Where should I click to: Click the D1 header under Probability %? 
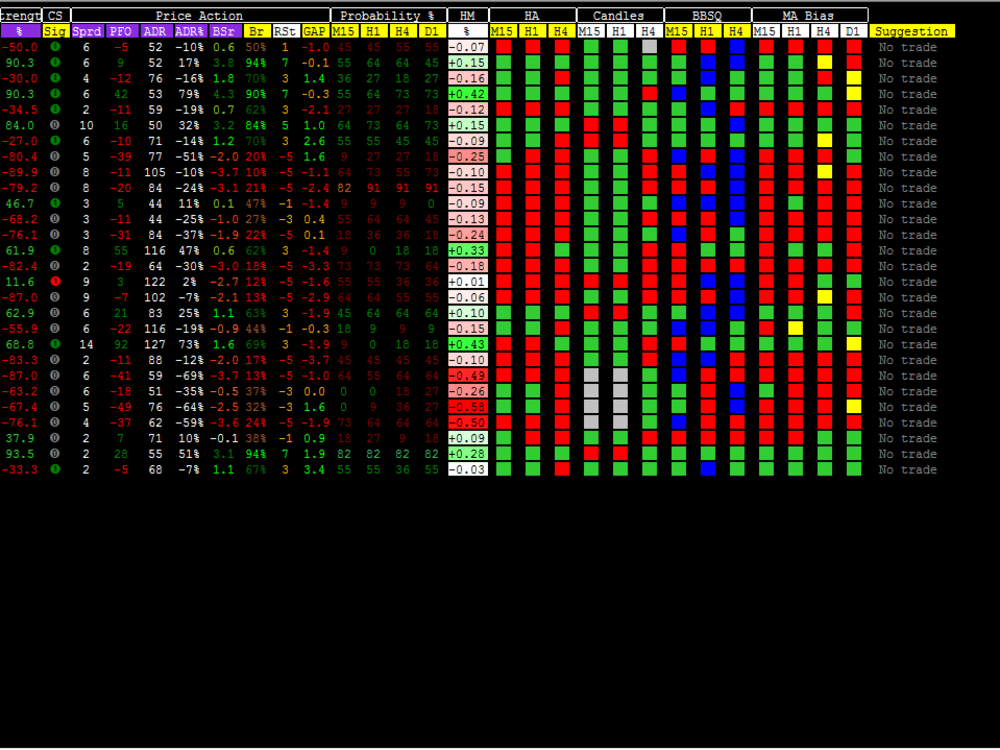pos(432,31)
